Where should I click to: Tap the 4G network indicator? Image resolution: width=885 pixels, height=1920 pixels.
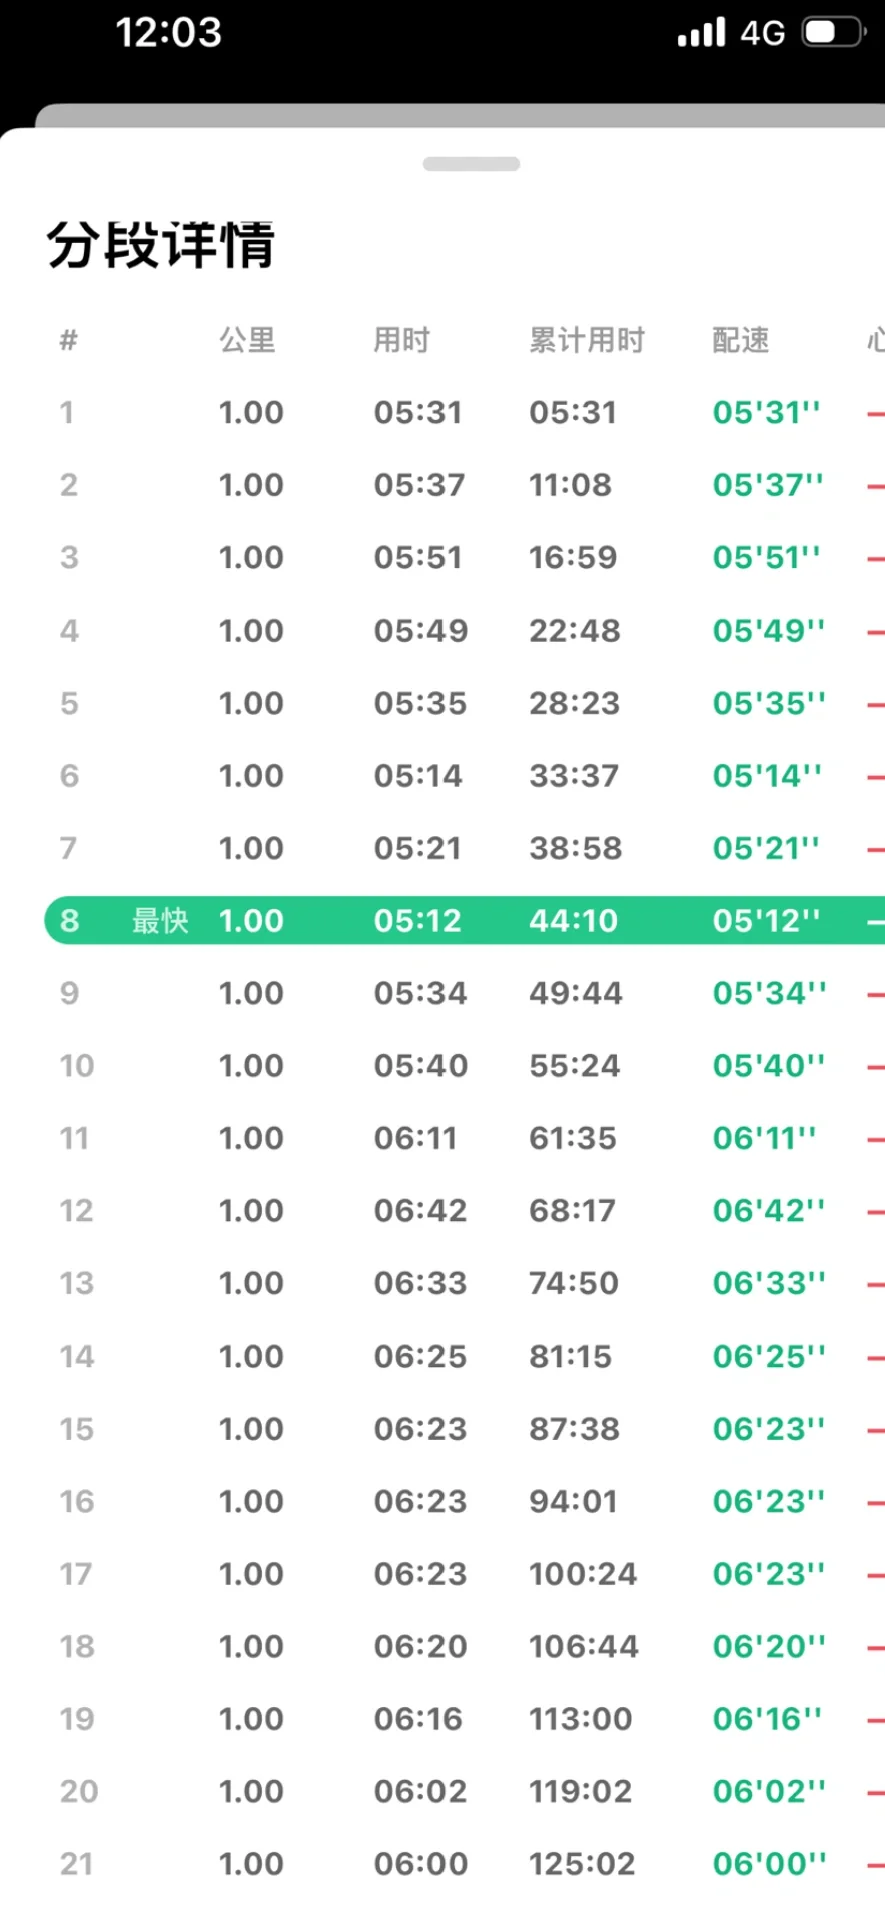point(762,33)
